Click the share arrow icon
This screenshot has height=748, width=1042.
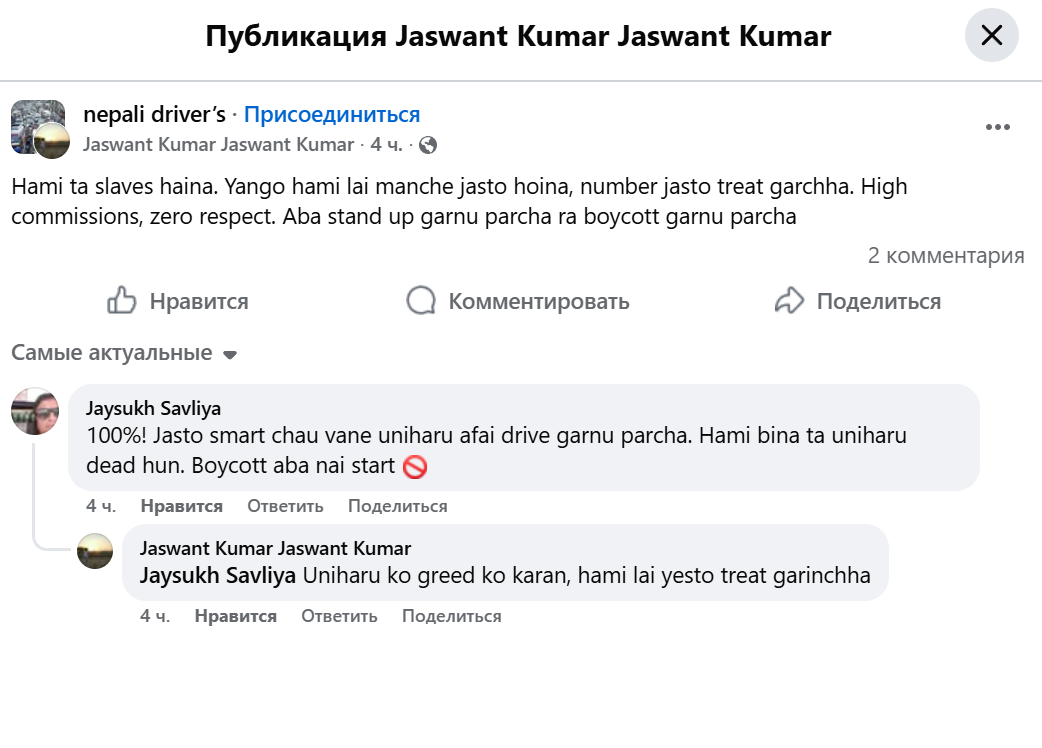790,301
